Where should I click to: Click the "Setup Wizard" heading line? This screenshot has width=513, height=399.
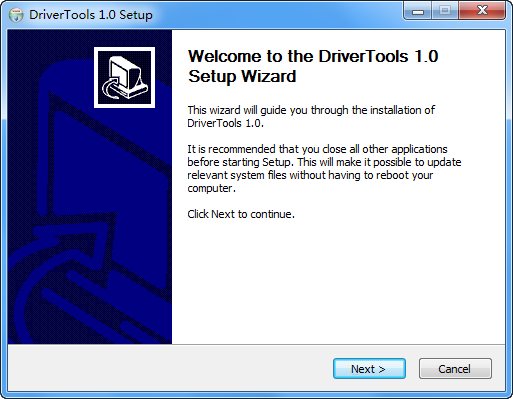click(x=242, y=76)
